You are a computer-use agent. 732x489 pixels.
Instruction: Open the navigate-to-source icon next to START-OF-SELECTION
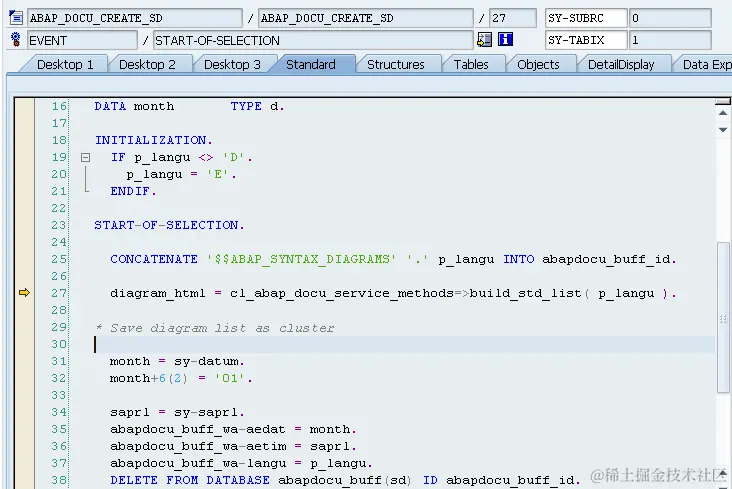[x=484, y=40]
